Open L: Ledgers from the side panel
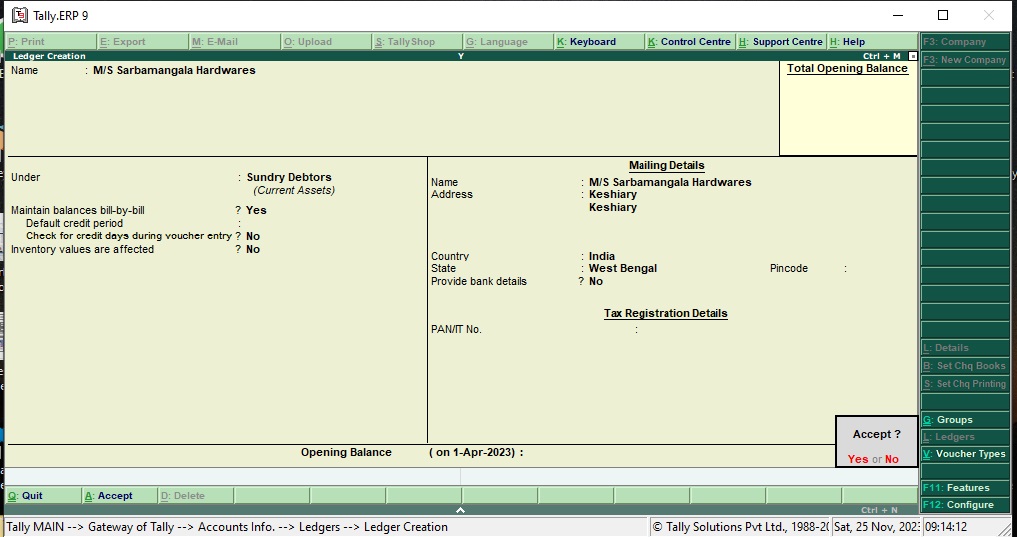Image resolution: width=1017 pixels, height=537 pixels. tap(965, 437)
